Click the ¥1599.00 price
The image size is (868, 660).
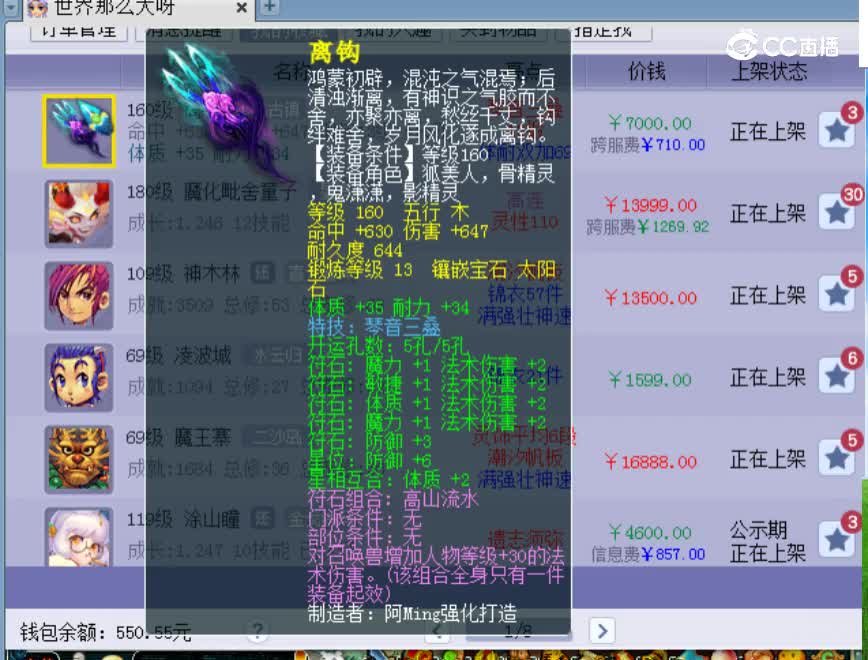pos(650,380)
